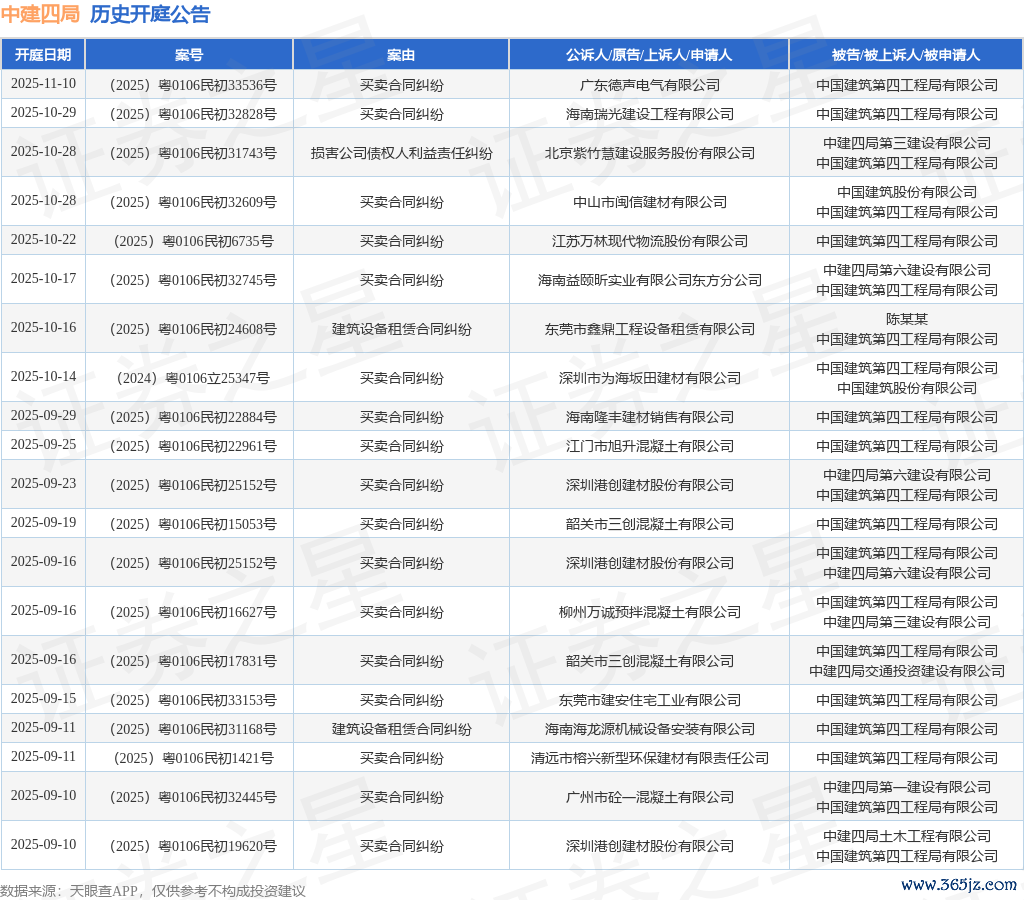Open case (2025)粤0106民初33536号
1024x900 pixels.
[189, 85]
